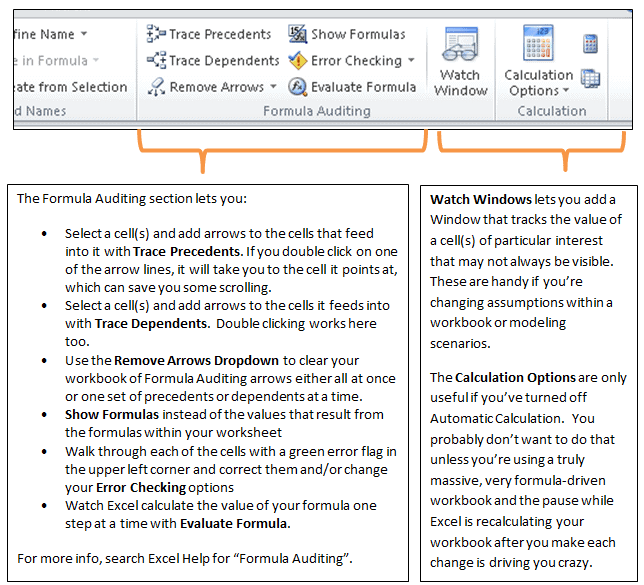Click the Calculate Now small calculator icon
This screenshot has height=585, width=644.
click(590, 44)
